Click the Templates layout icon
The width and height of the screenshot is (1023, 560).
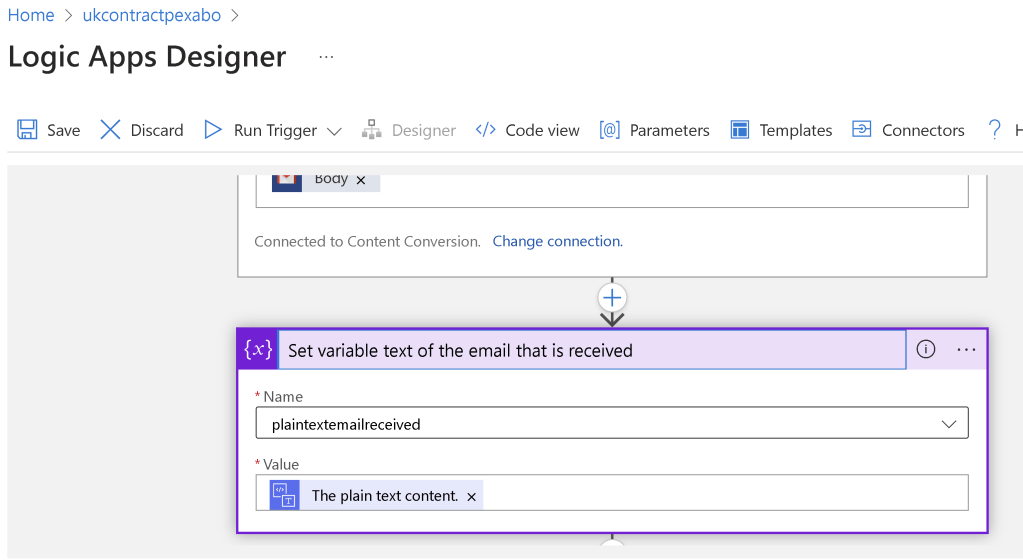pos(739,130)
